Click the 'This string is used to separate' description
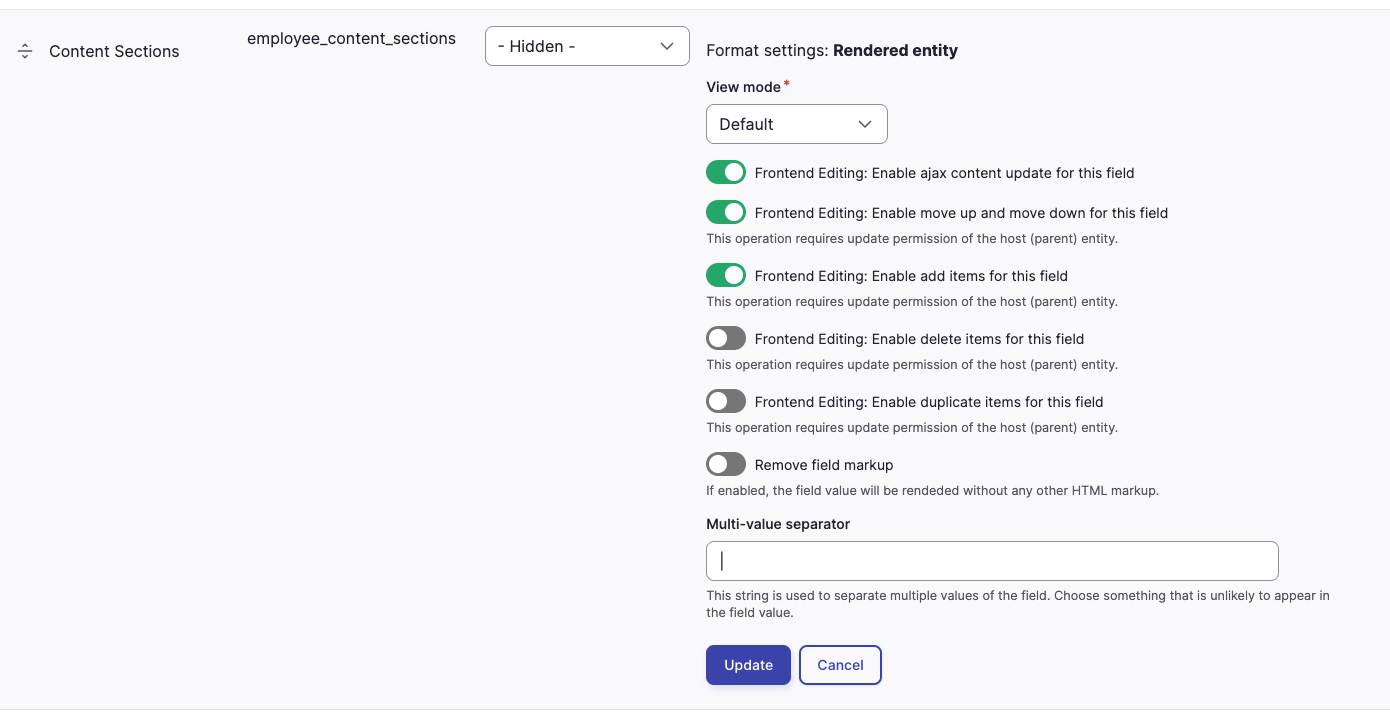The width and height of the screenshot is (1390, 720). (x=1018, y=604)
